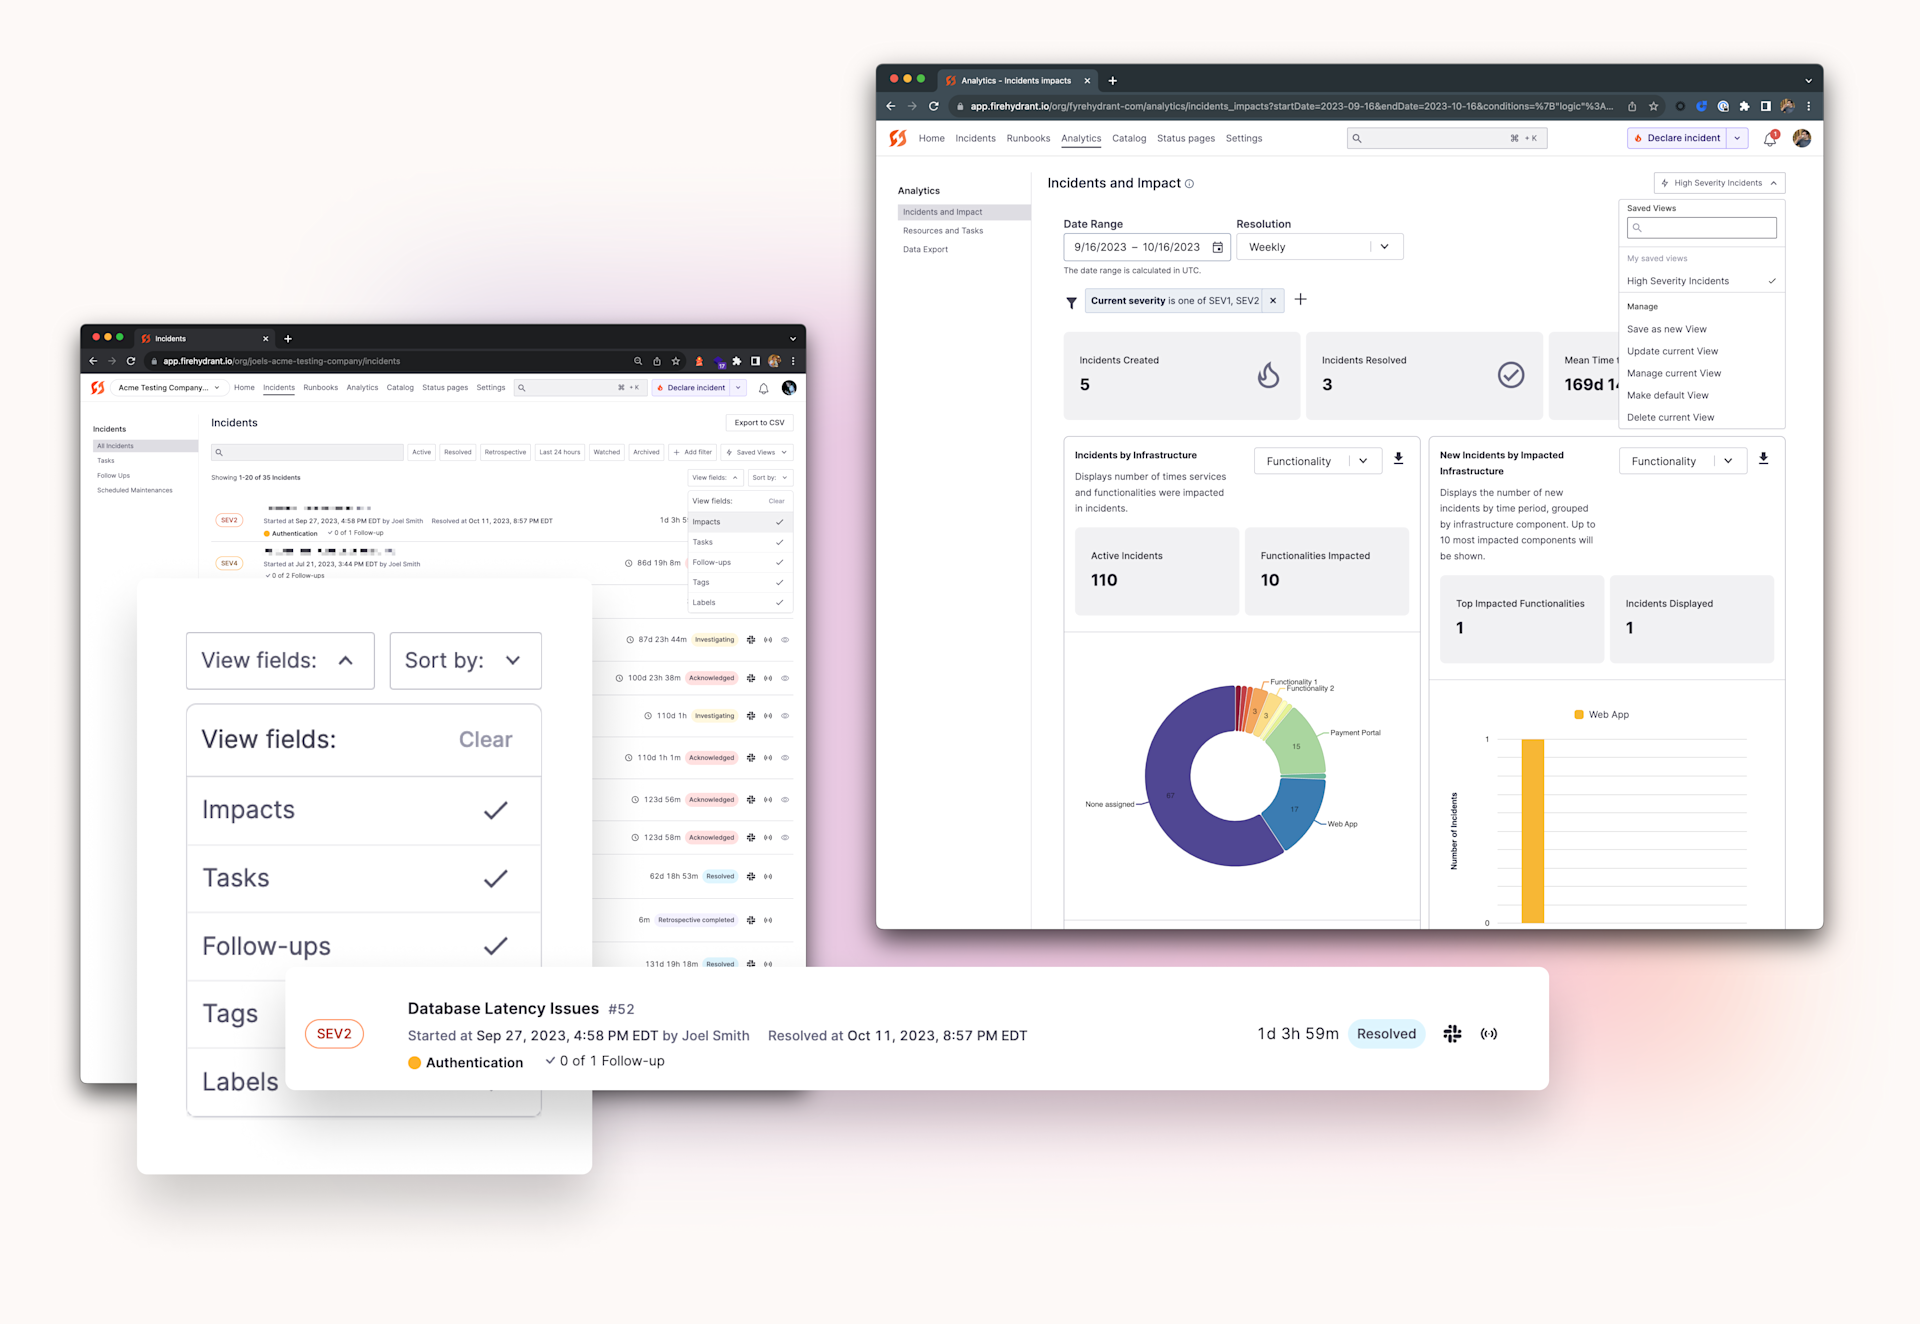Click the notification bell in the Analytics window
1920x1324 pixels.
pyautogui.click(x=1769, y=139)
